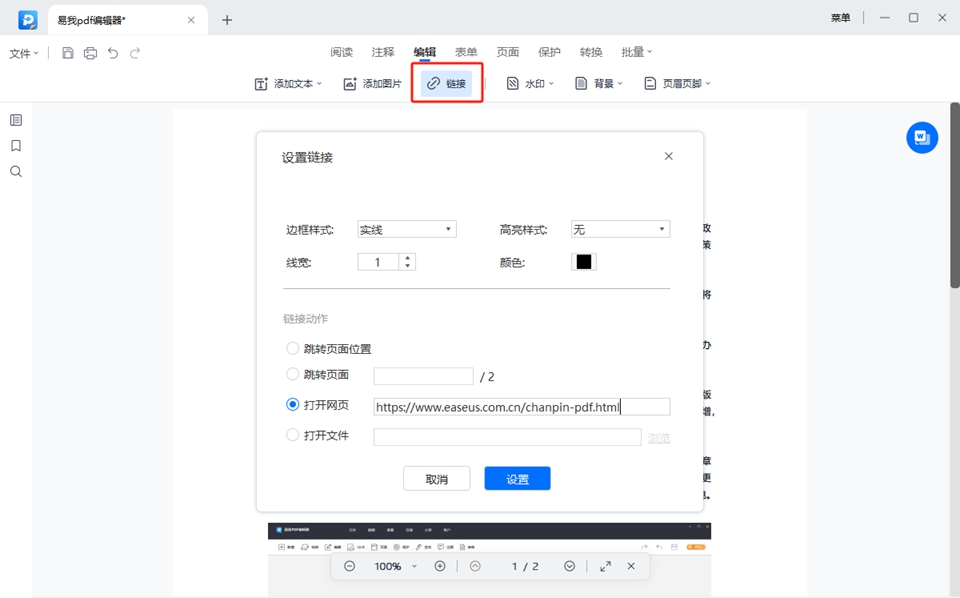Switch to the 阅读 tab
Screen dimensions: 960x598
[x=342, y=52]
